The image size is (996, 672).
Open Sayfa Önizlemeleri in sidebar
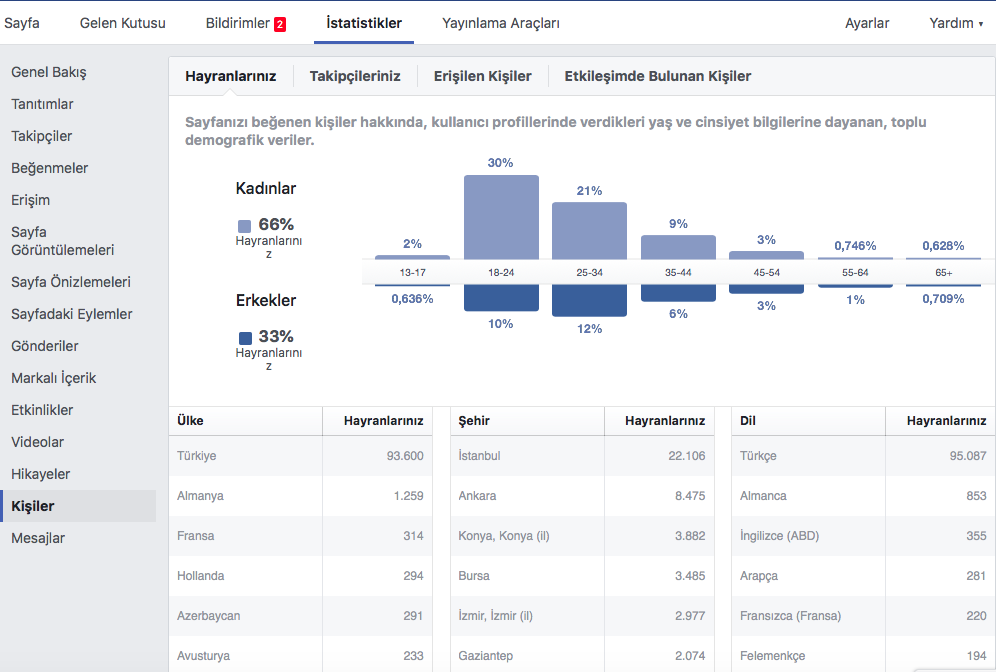71,282
